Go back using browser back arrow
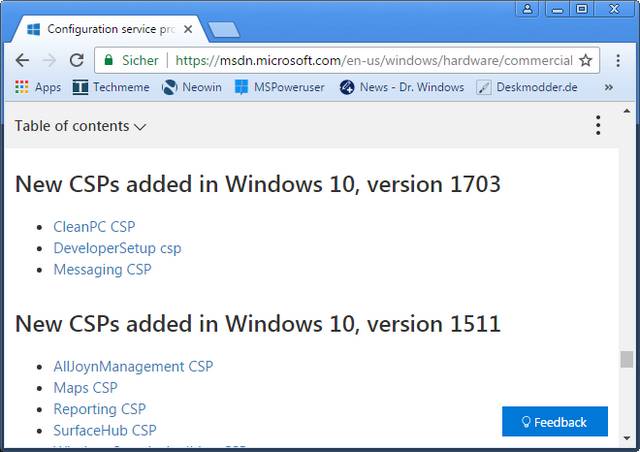This screenshot has height=452, width=640. pyautogui.click(x=22, y=60)
